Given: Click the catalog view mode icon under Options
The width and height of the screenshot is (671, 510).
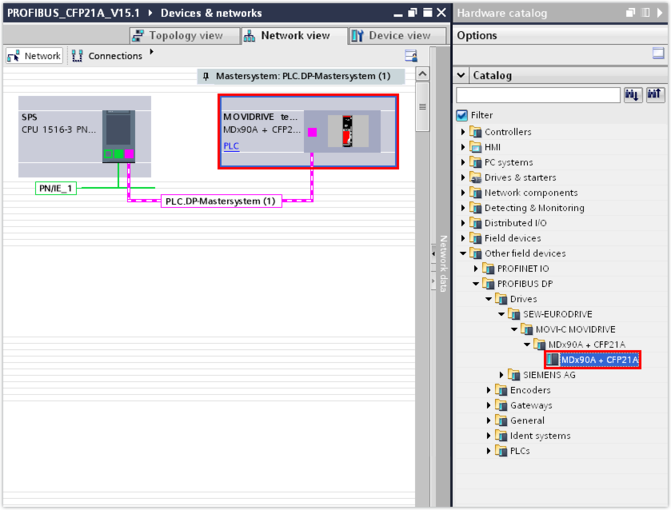Looking at the screenshot, I should tap(658, 54).
